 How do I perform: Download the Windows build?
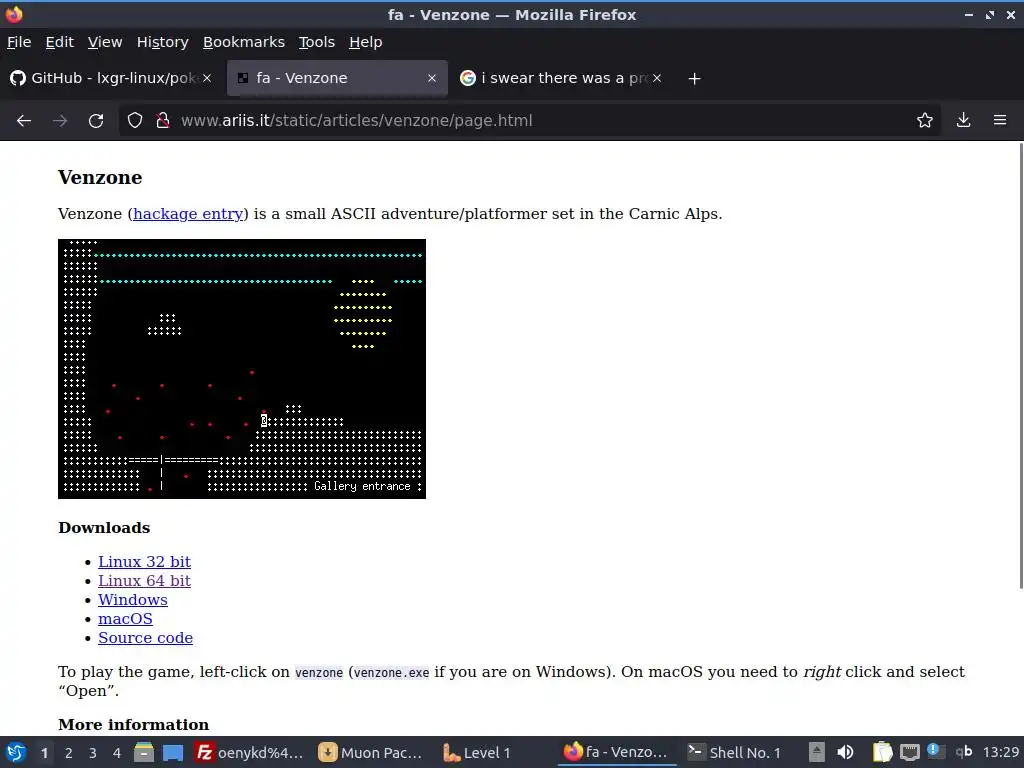(x=133, y=600)
